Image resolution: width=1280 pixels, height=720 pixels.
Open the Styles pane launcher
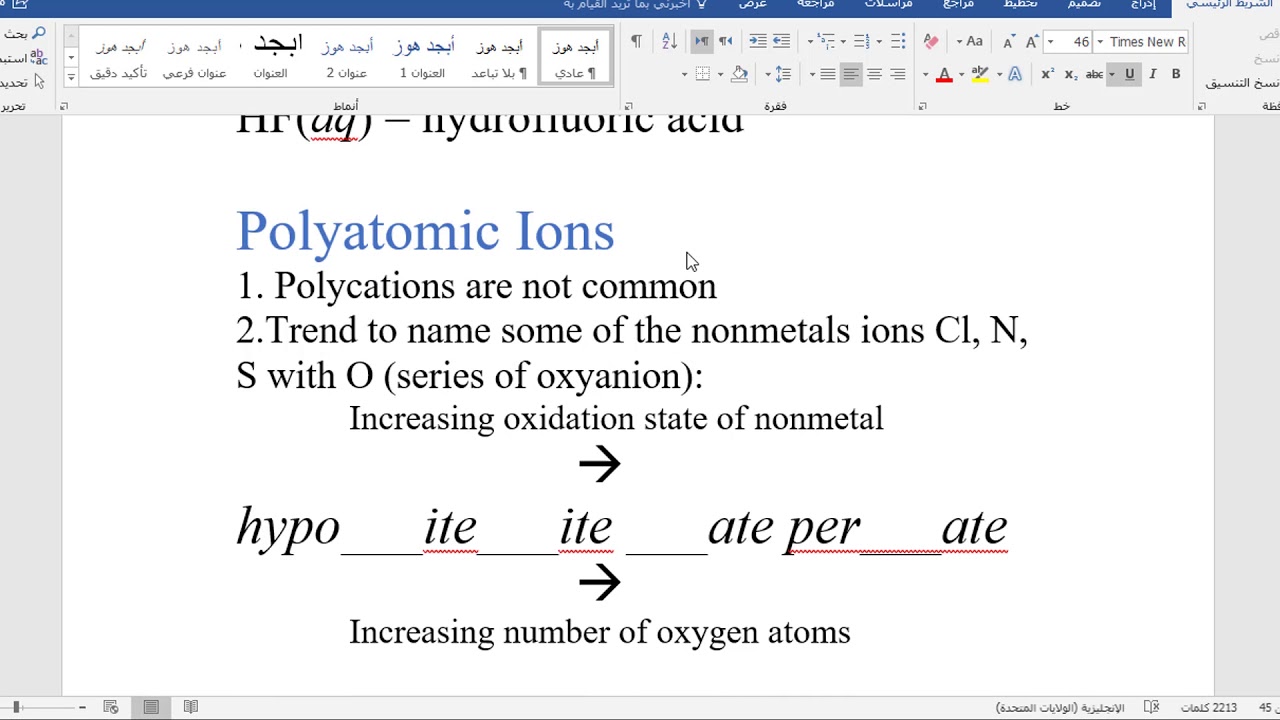pyautogui.click(x=64, y=106)
